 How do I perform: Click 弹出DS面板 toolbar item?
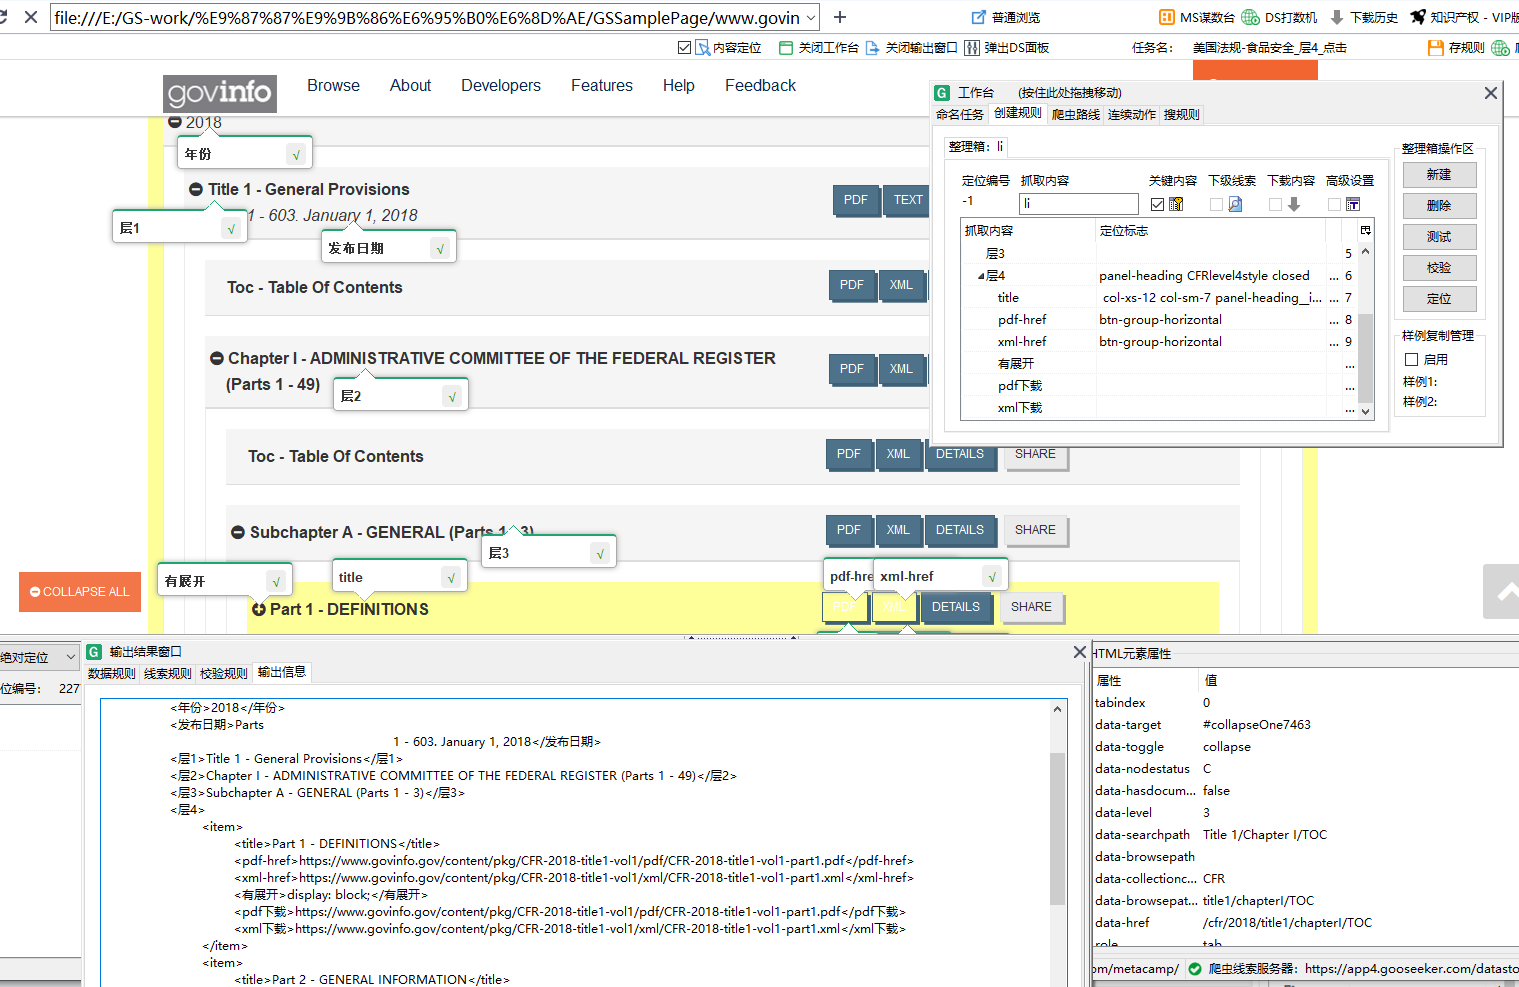(x=1007, y=47)
